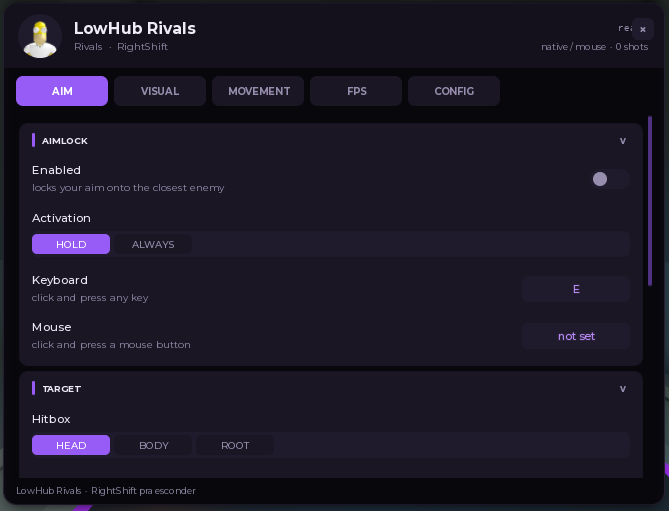Image resolution: width=669 pixels, height=511 pixels.
Task: Click the vertical scrollbar thumb
Action: pyautogui.click(x=650, y=201)
